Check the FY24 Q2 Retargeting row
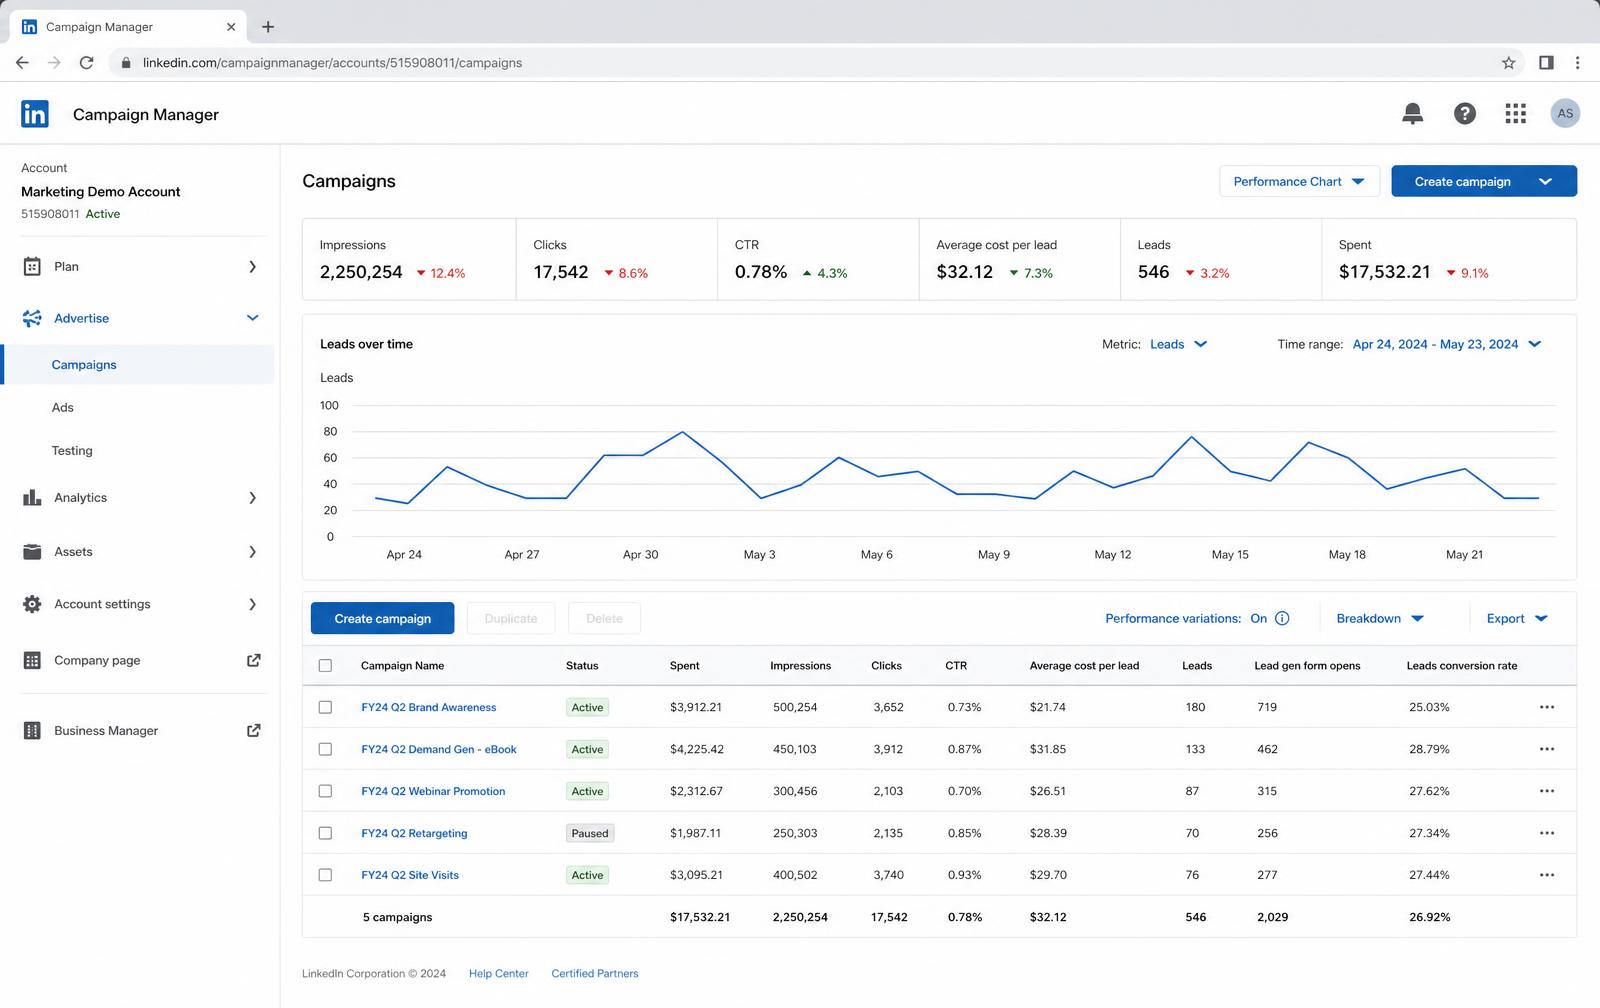Image resolution: width=1600 pixels, height=1008 pixels. tap(325, 833)
